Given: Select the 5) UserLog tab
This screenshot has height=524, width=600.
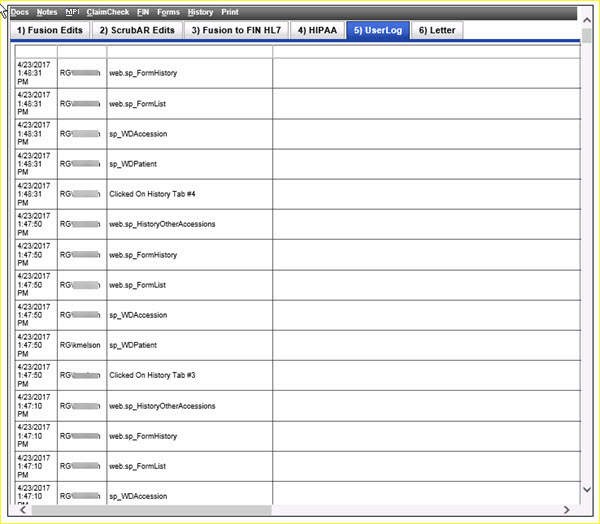Looking at the screenshot, I should tap(376, 31).
